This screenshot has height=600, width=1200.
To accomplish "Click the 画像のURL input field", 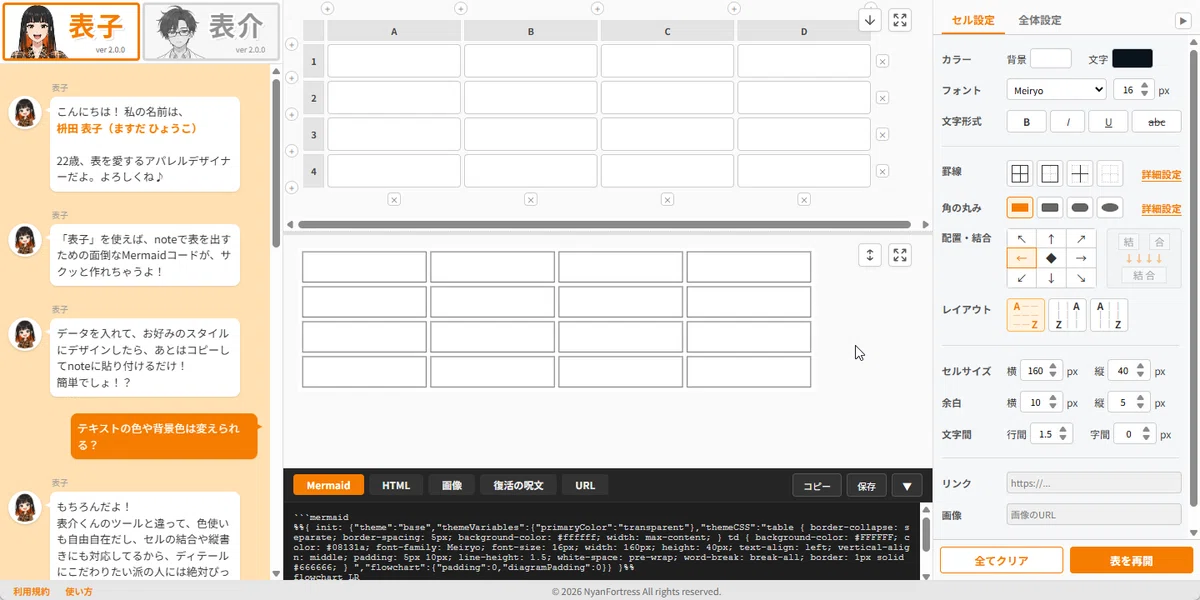I will tap(1094, 515).
